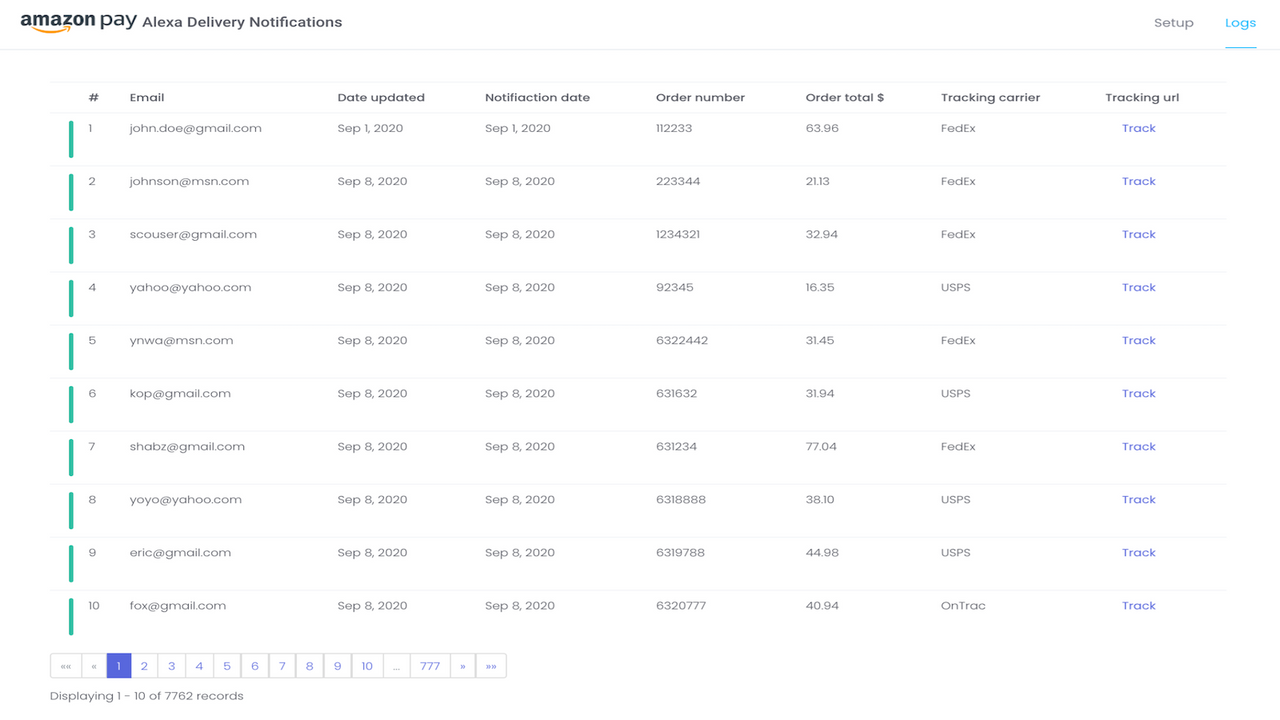Click the OnTrac carrier cell
This screenshot has height=720, width=1280.
(963, 605)
